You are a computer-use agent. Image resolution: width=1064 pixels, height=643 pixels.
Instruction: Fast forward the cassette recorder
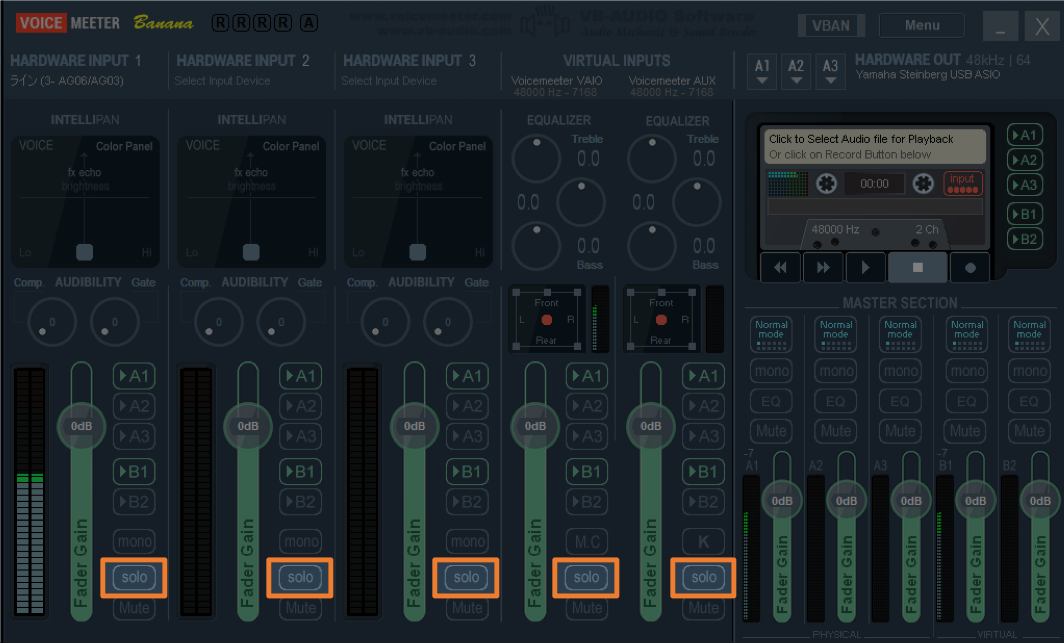[823, 267]
